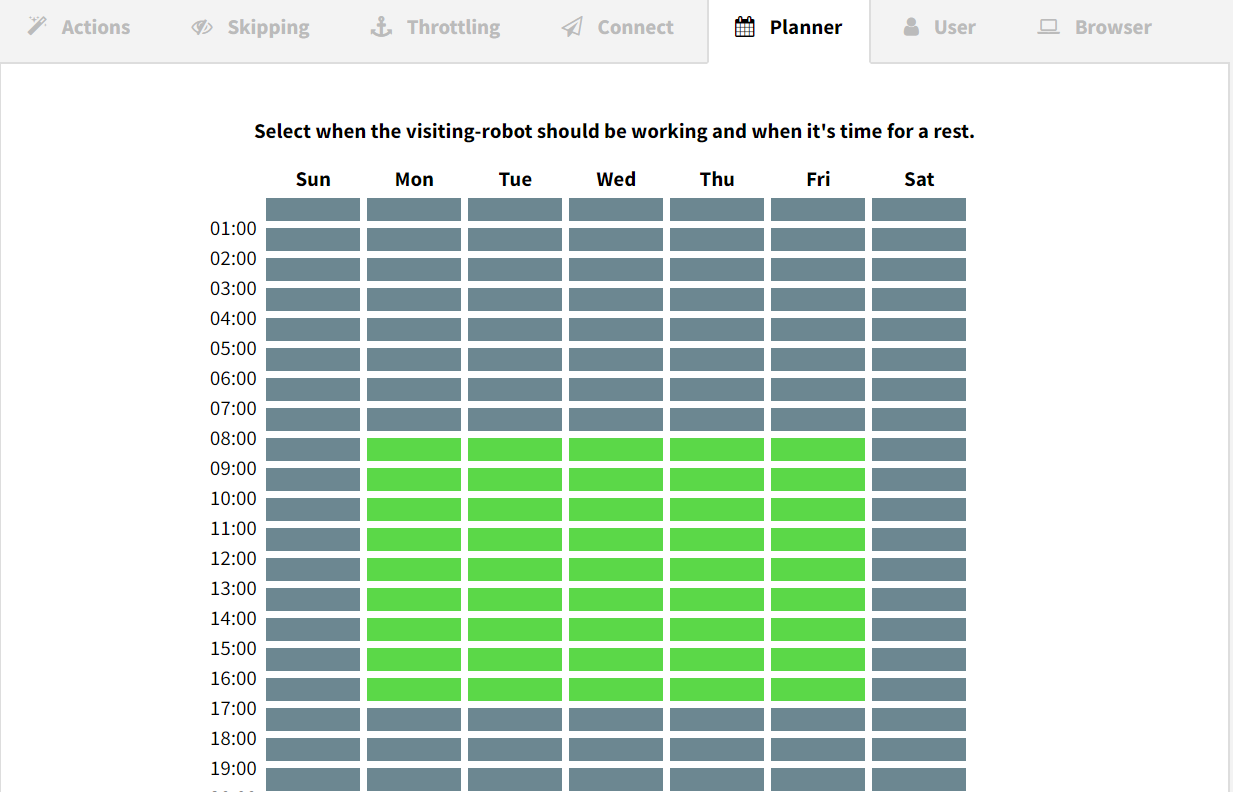
Task: Click the anchor Throttling icon
Action: (381, 27)
